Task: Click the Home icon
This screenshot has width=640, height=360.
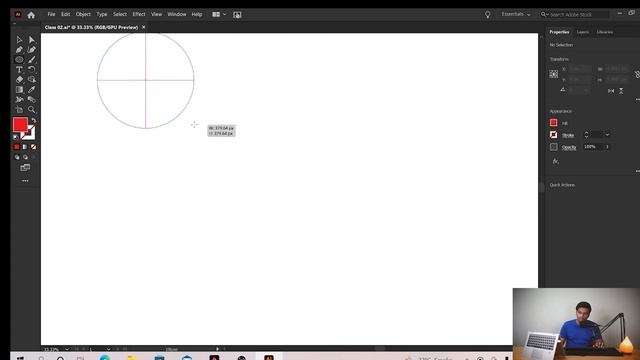Action: tap(31, 15)
